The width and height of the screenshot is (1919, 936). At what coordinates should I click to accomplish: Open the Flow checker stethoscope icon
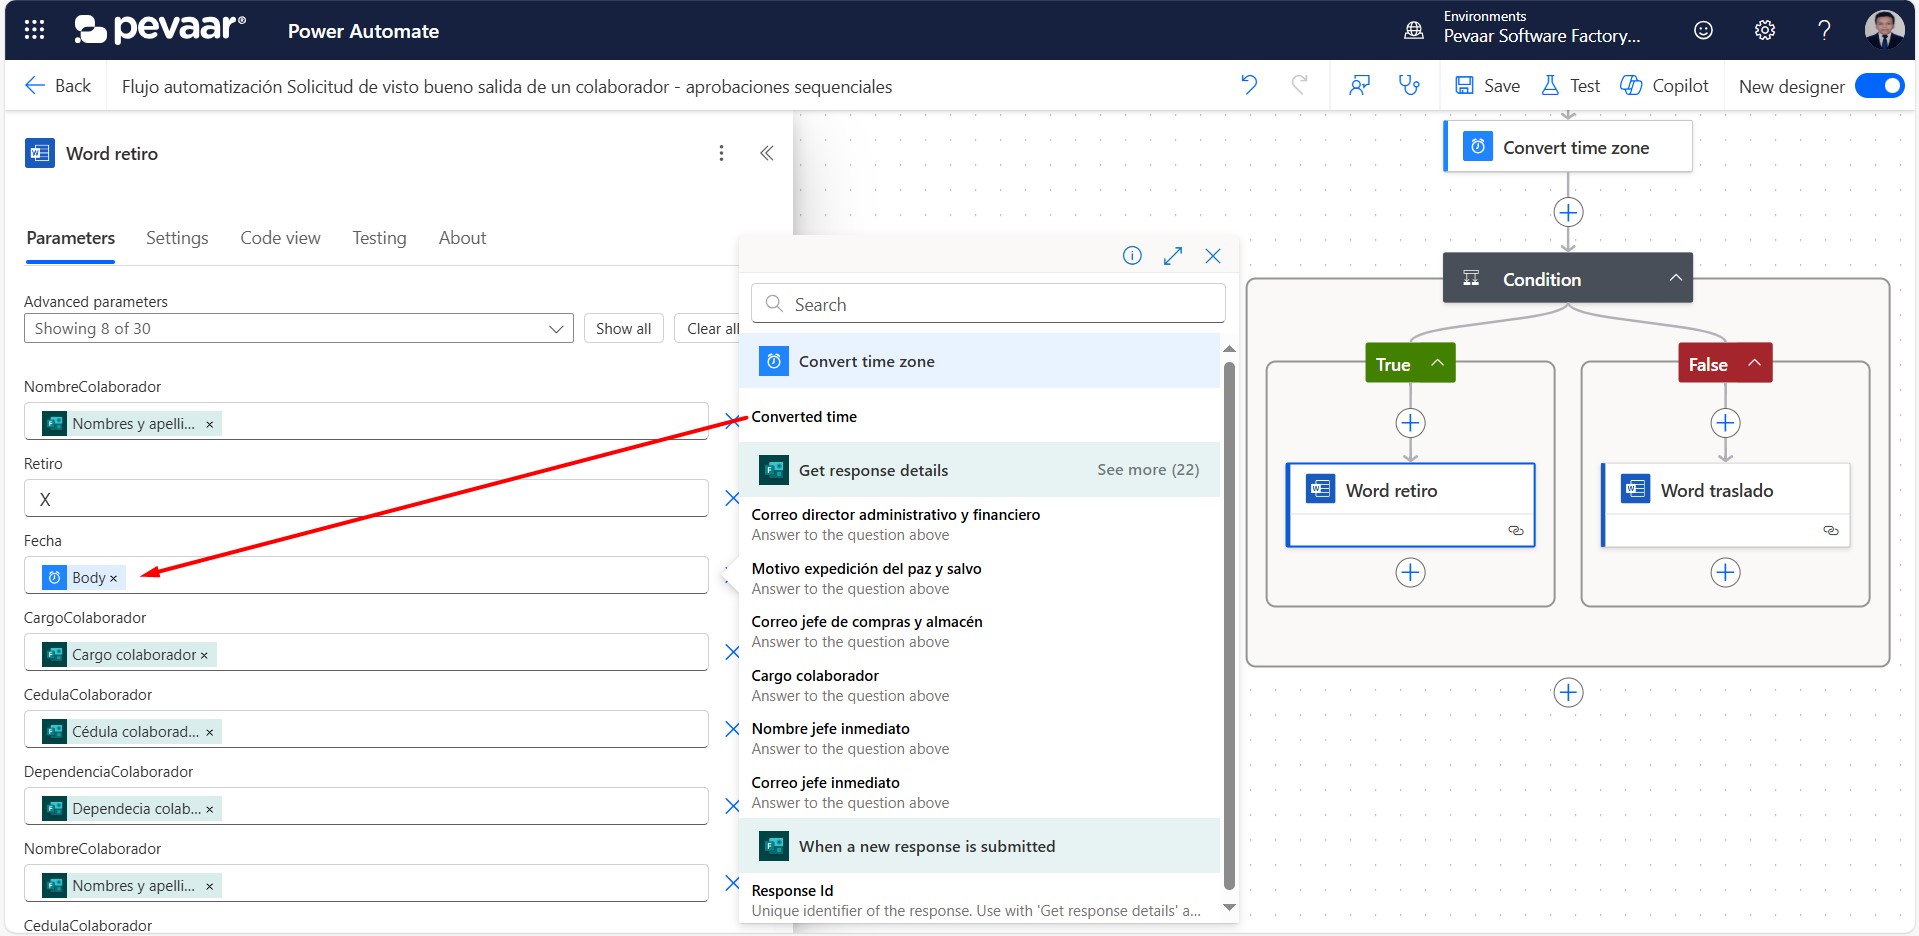(x=1409, y=85)
